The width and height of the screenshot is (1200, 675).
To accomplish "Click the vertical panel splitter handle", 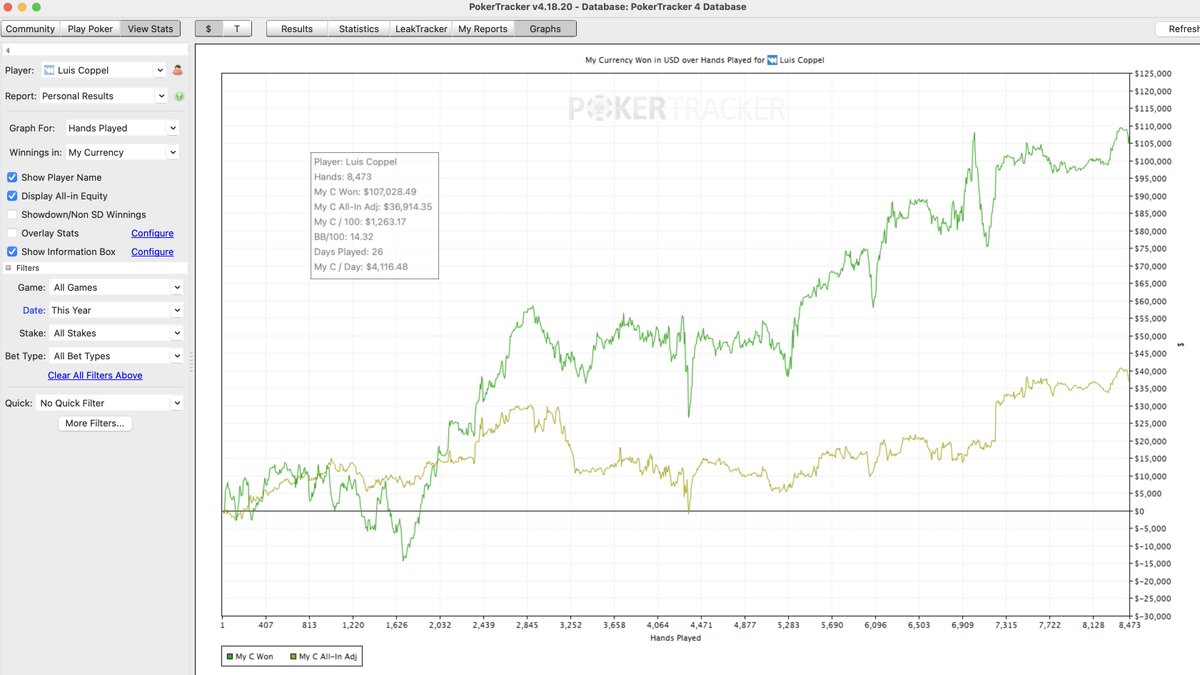I will pyautogui.click(x=191, y=361).
